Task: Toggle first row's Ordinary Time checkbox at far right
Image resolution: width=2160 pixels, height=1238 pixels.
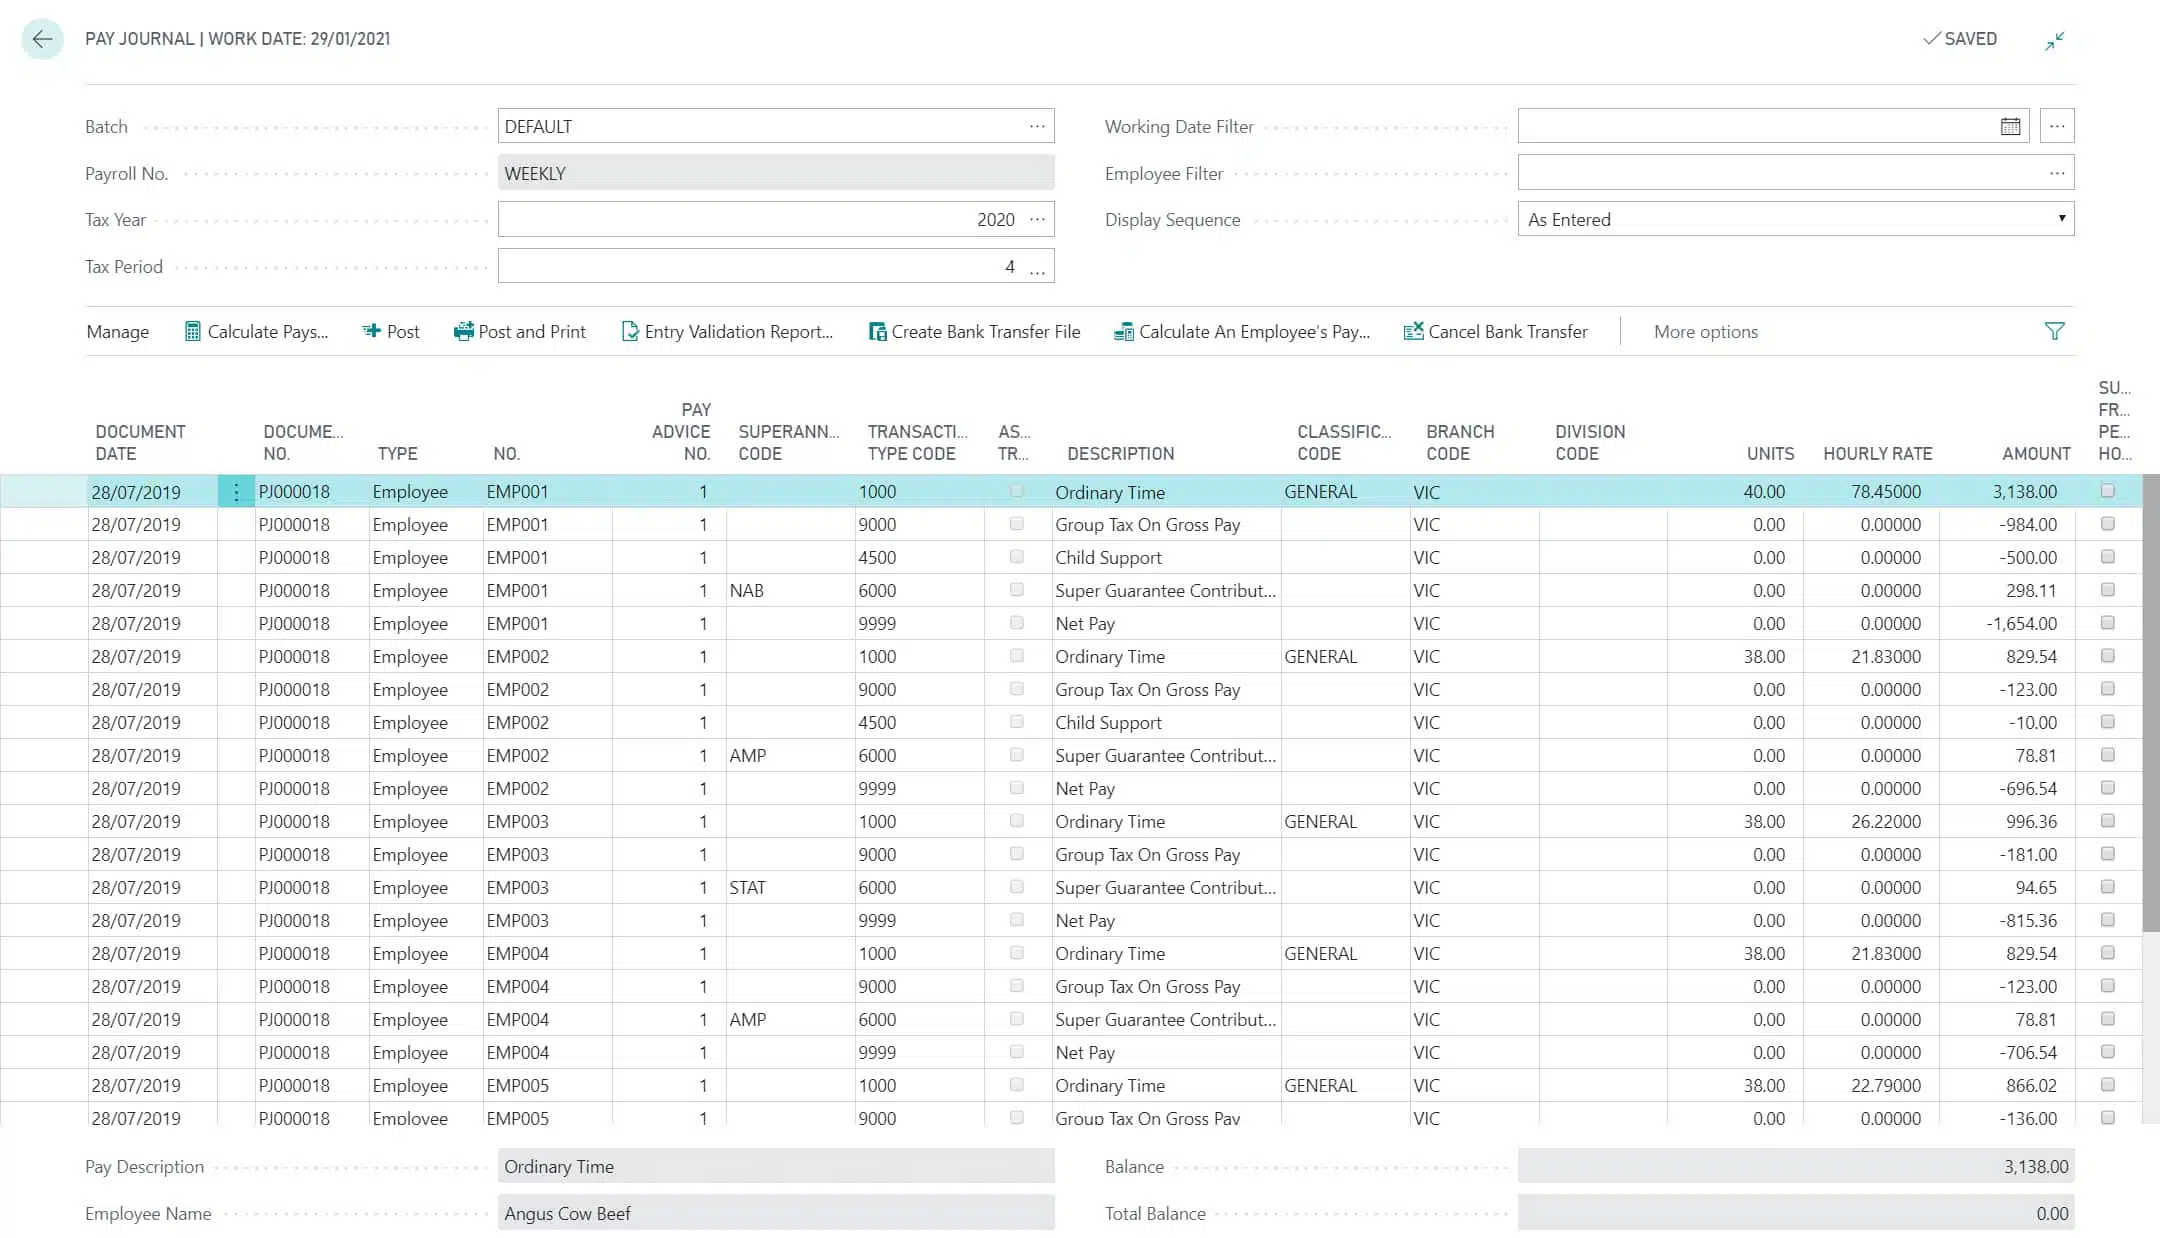Action: tap(2108, 491)
